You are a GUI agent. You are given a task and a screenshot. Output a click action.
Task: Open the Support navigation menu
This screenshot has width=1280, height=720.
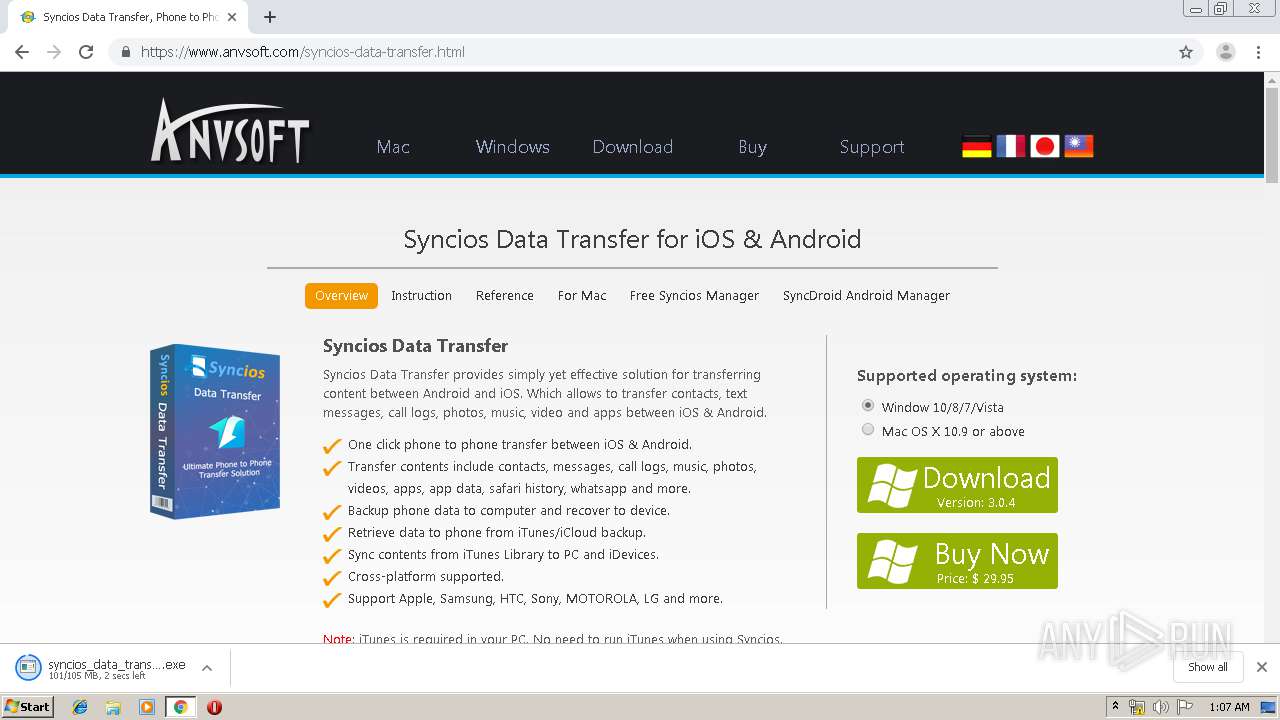[872, 147]
